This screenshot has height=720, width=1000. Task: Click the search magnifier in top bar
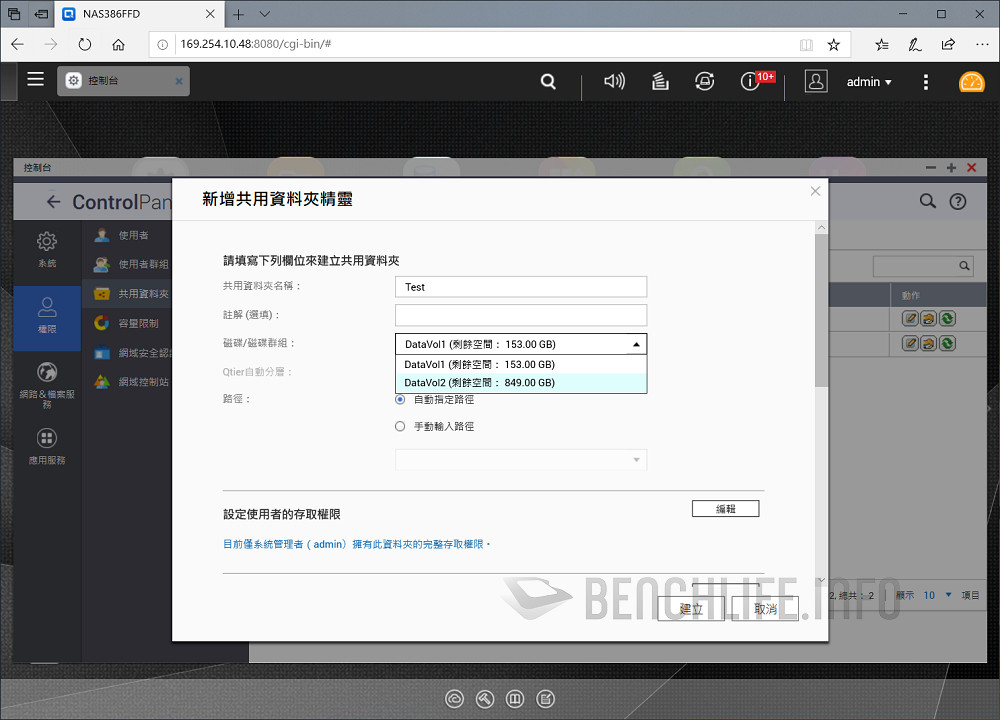pyautogui.click(x=548, y=82)
